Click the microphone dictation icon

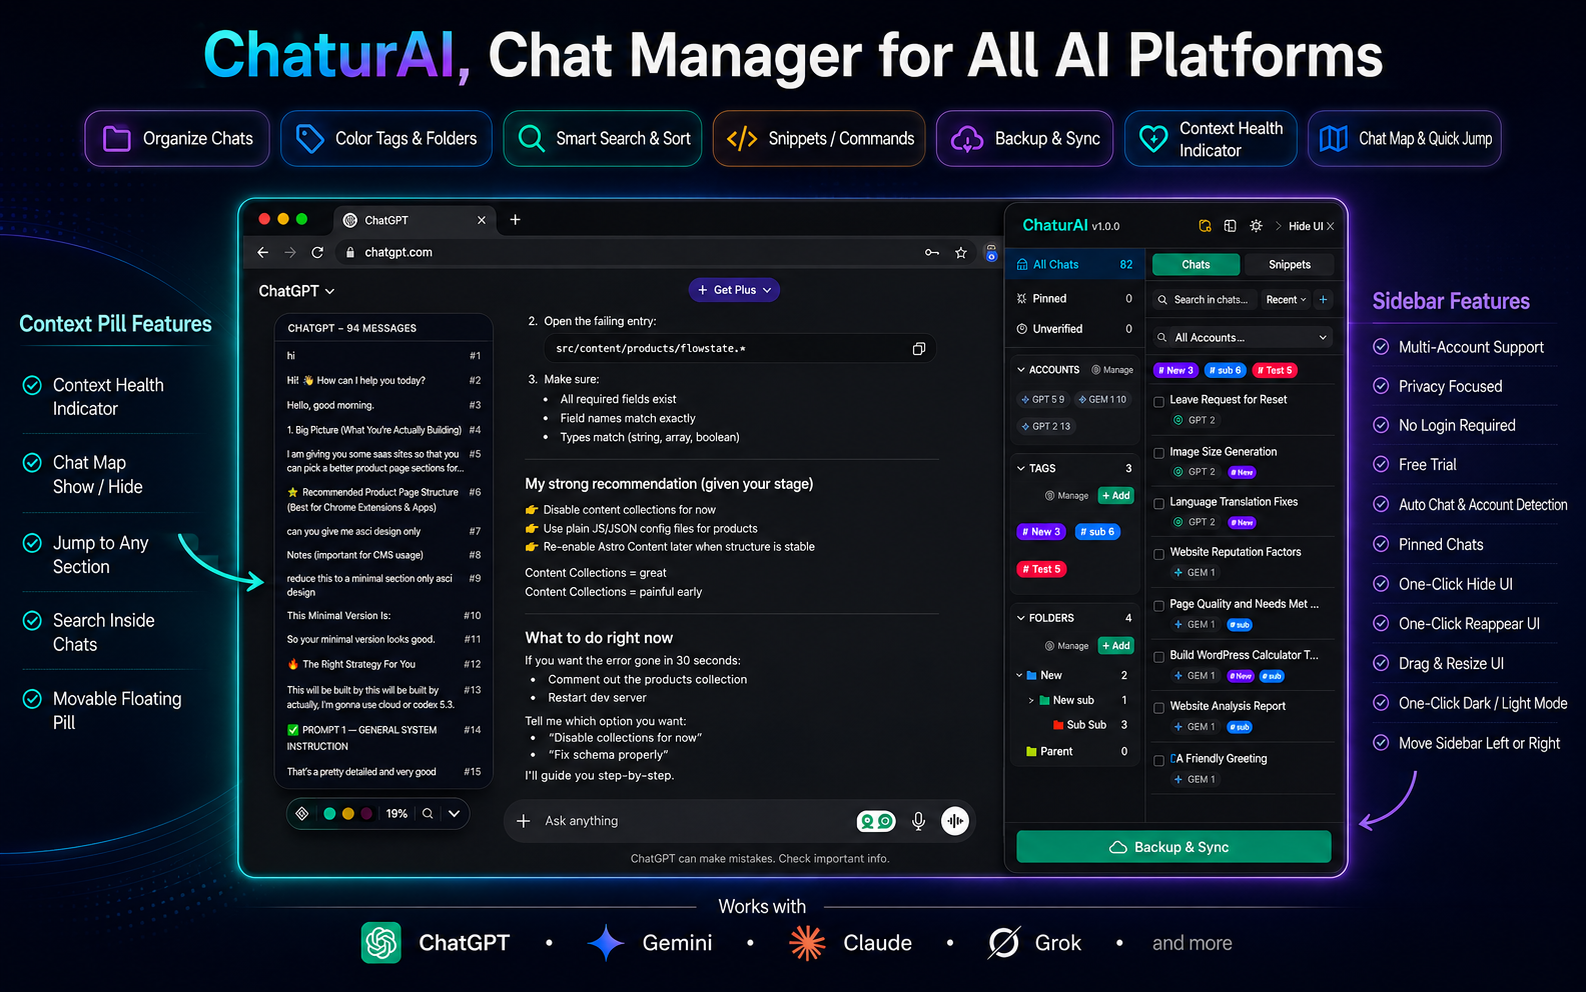click(918, 821)
